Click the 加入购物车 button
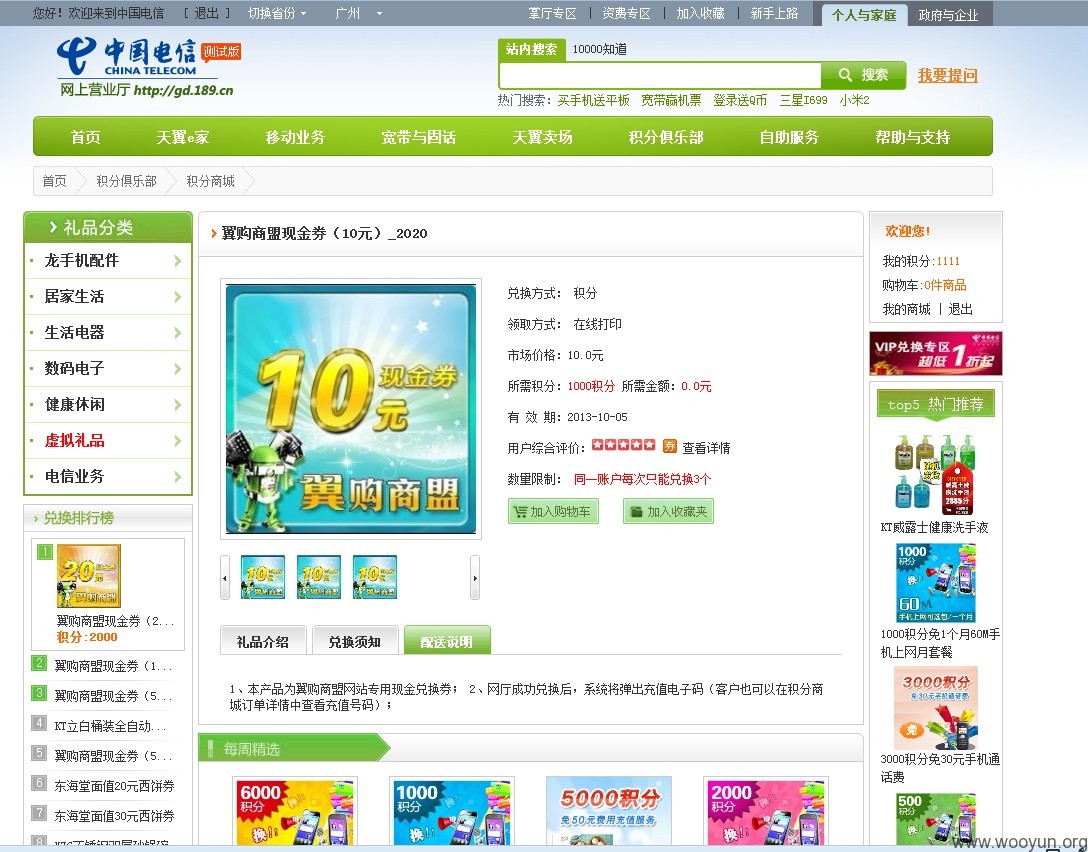 tap(553, 511)
